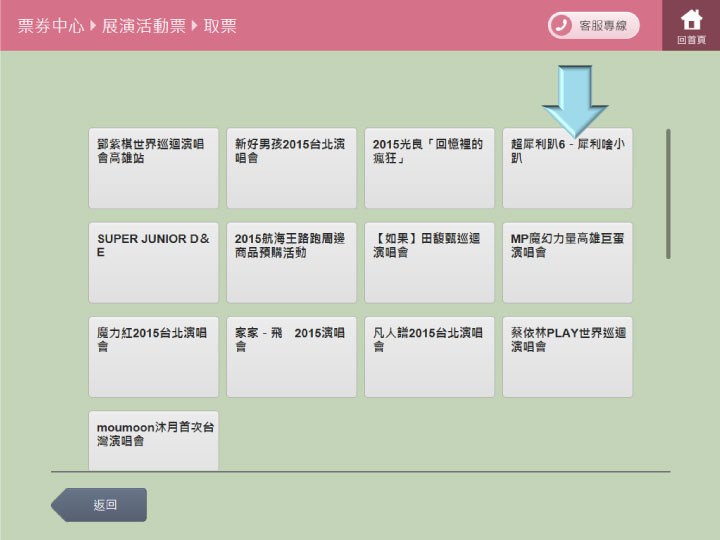Select 鄧紫棋世界巡迴演唱會高雄站 event
The width and height of the screenshot is (720, 540).
(x=153, y=168)
